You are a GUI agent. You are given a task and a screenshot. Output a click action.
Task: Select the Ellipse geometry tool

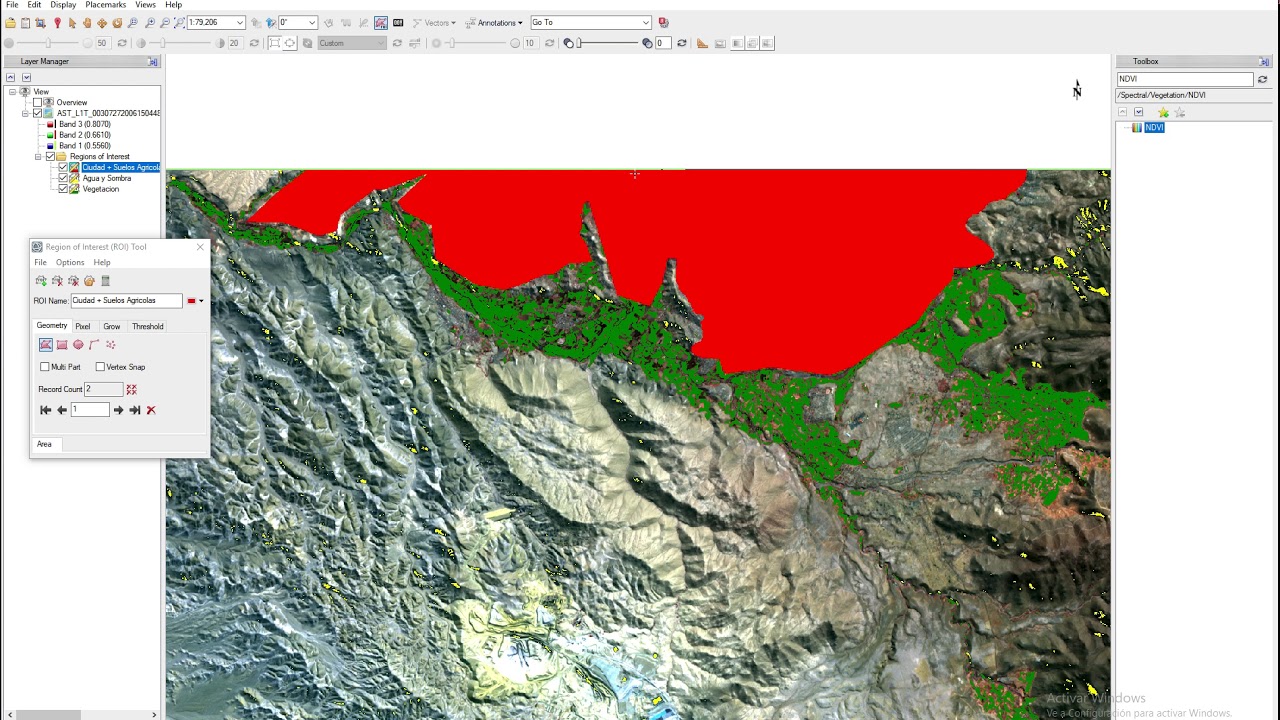point(78,345)
